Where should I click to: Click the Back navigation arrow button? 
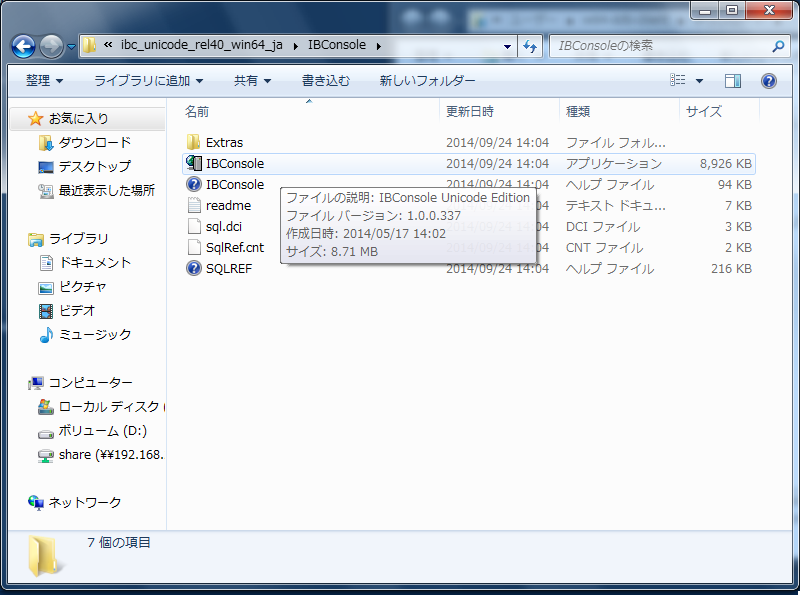pyautogui.click(x=23, y=46)
